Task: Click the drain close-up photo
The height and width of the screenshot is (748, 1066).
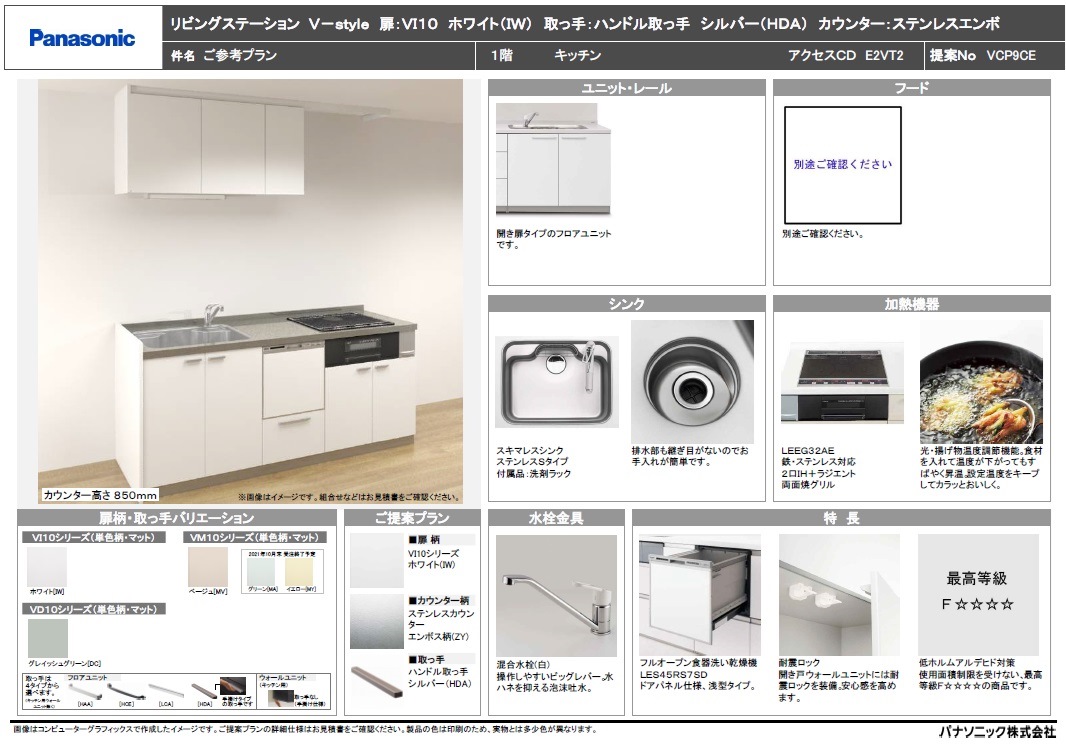Action: point(692,381)
